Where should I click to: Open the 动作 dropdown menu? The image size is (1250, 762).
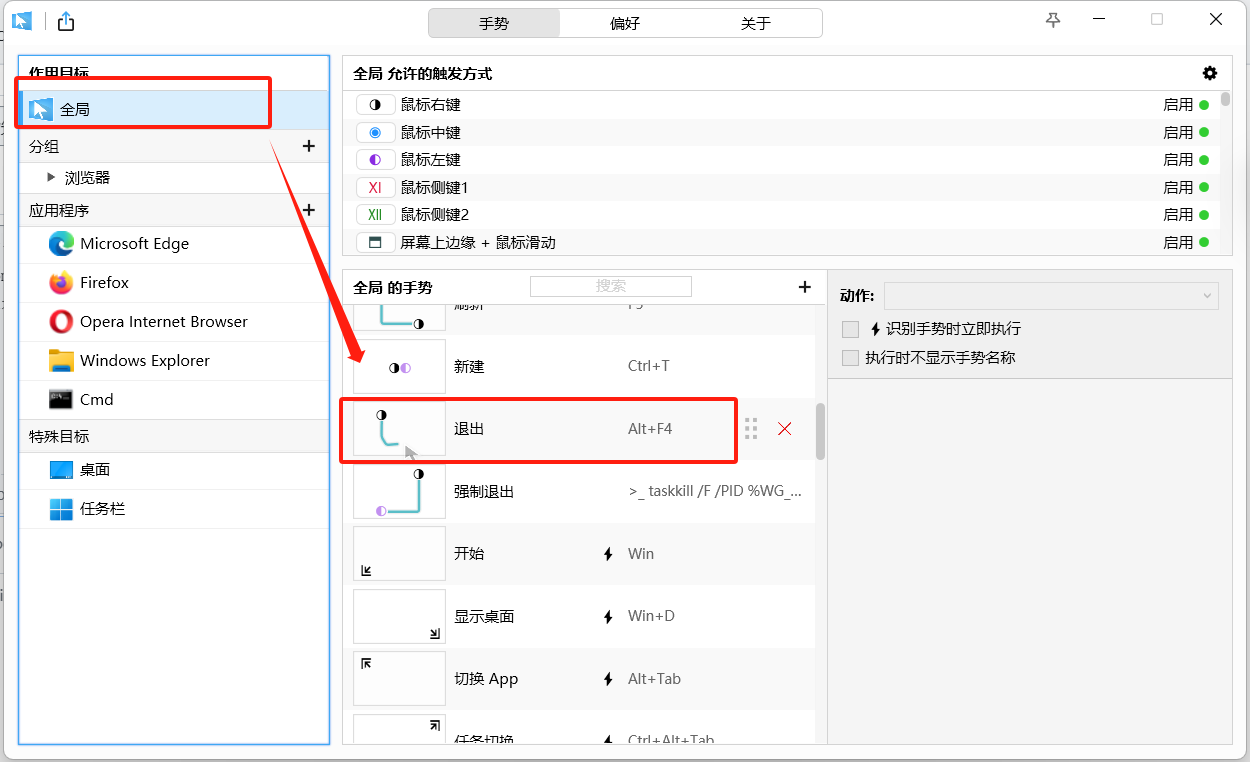click(x=1050, y=296)
